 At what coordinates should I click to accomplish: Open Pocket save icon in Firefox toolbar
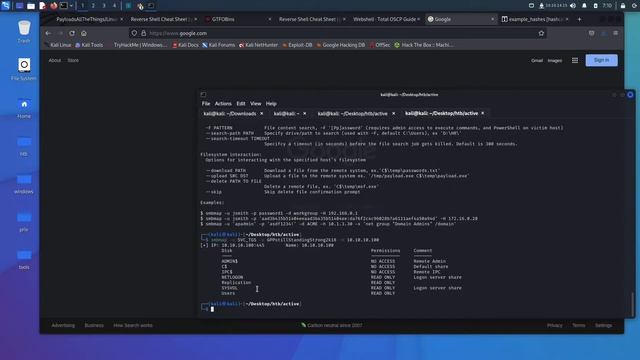591,33
